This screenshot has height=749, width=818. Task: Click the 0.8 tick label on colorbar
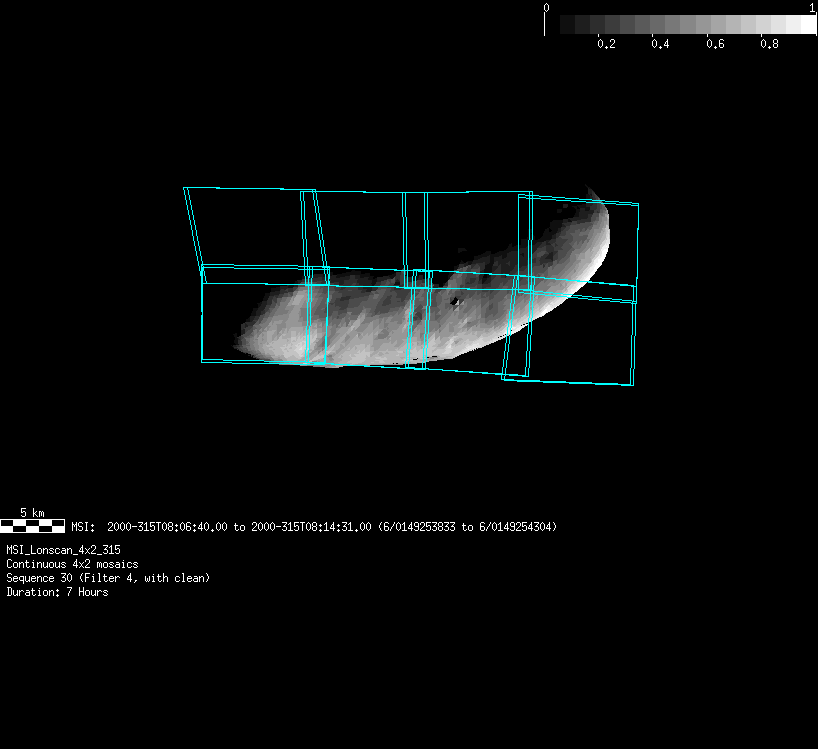[769, 45]
